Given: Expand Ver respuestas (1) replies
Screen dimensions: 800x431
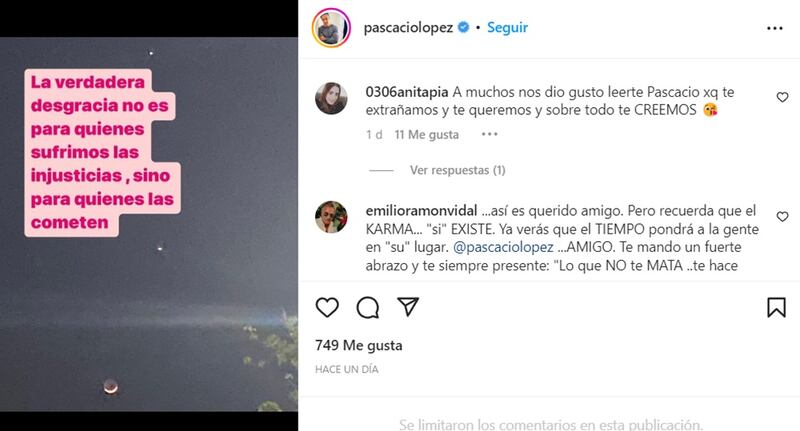Looking at the screenshot, I should (x=457, y=170).
